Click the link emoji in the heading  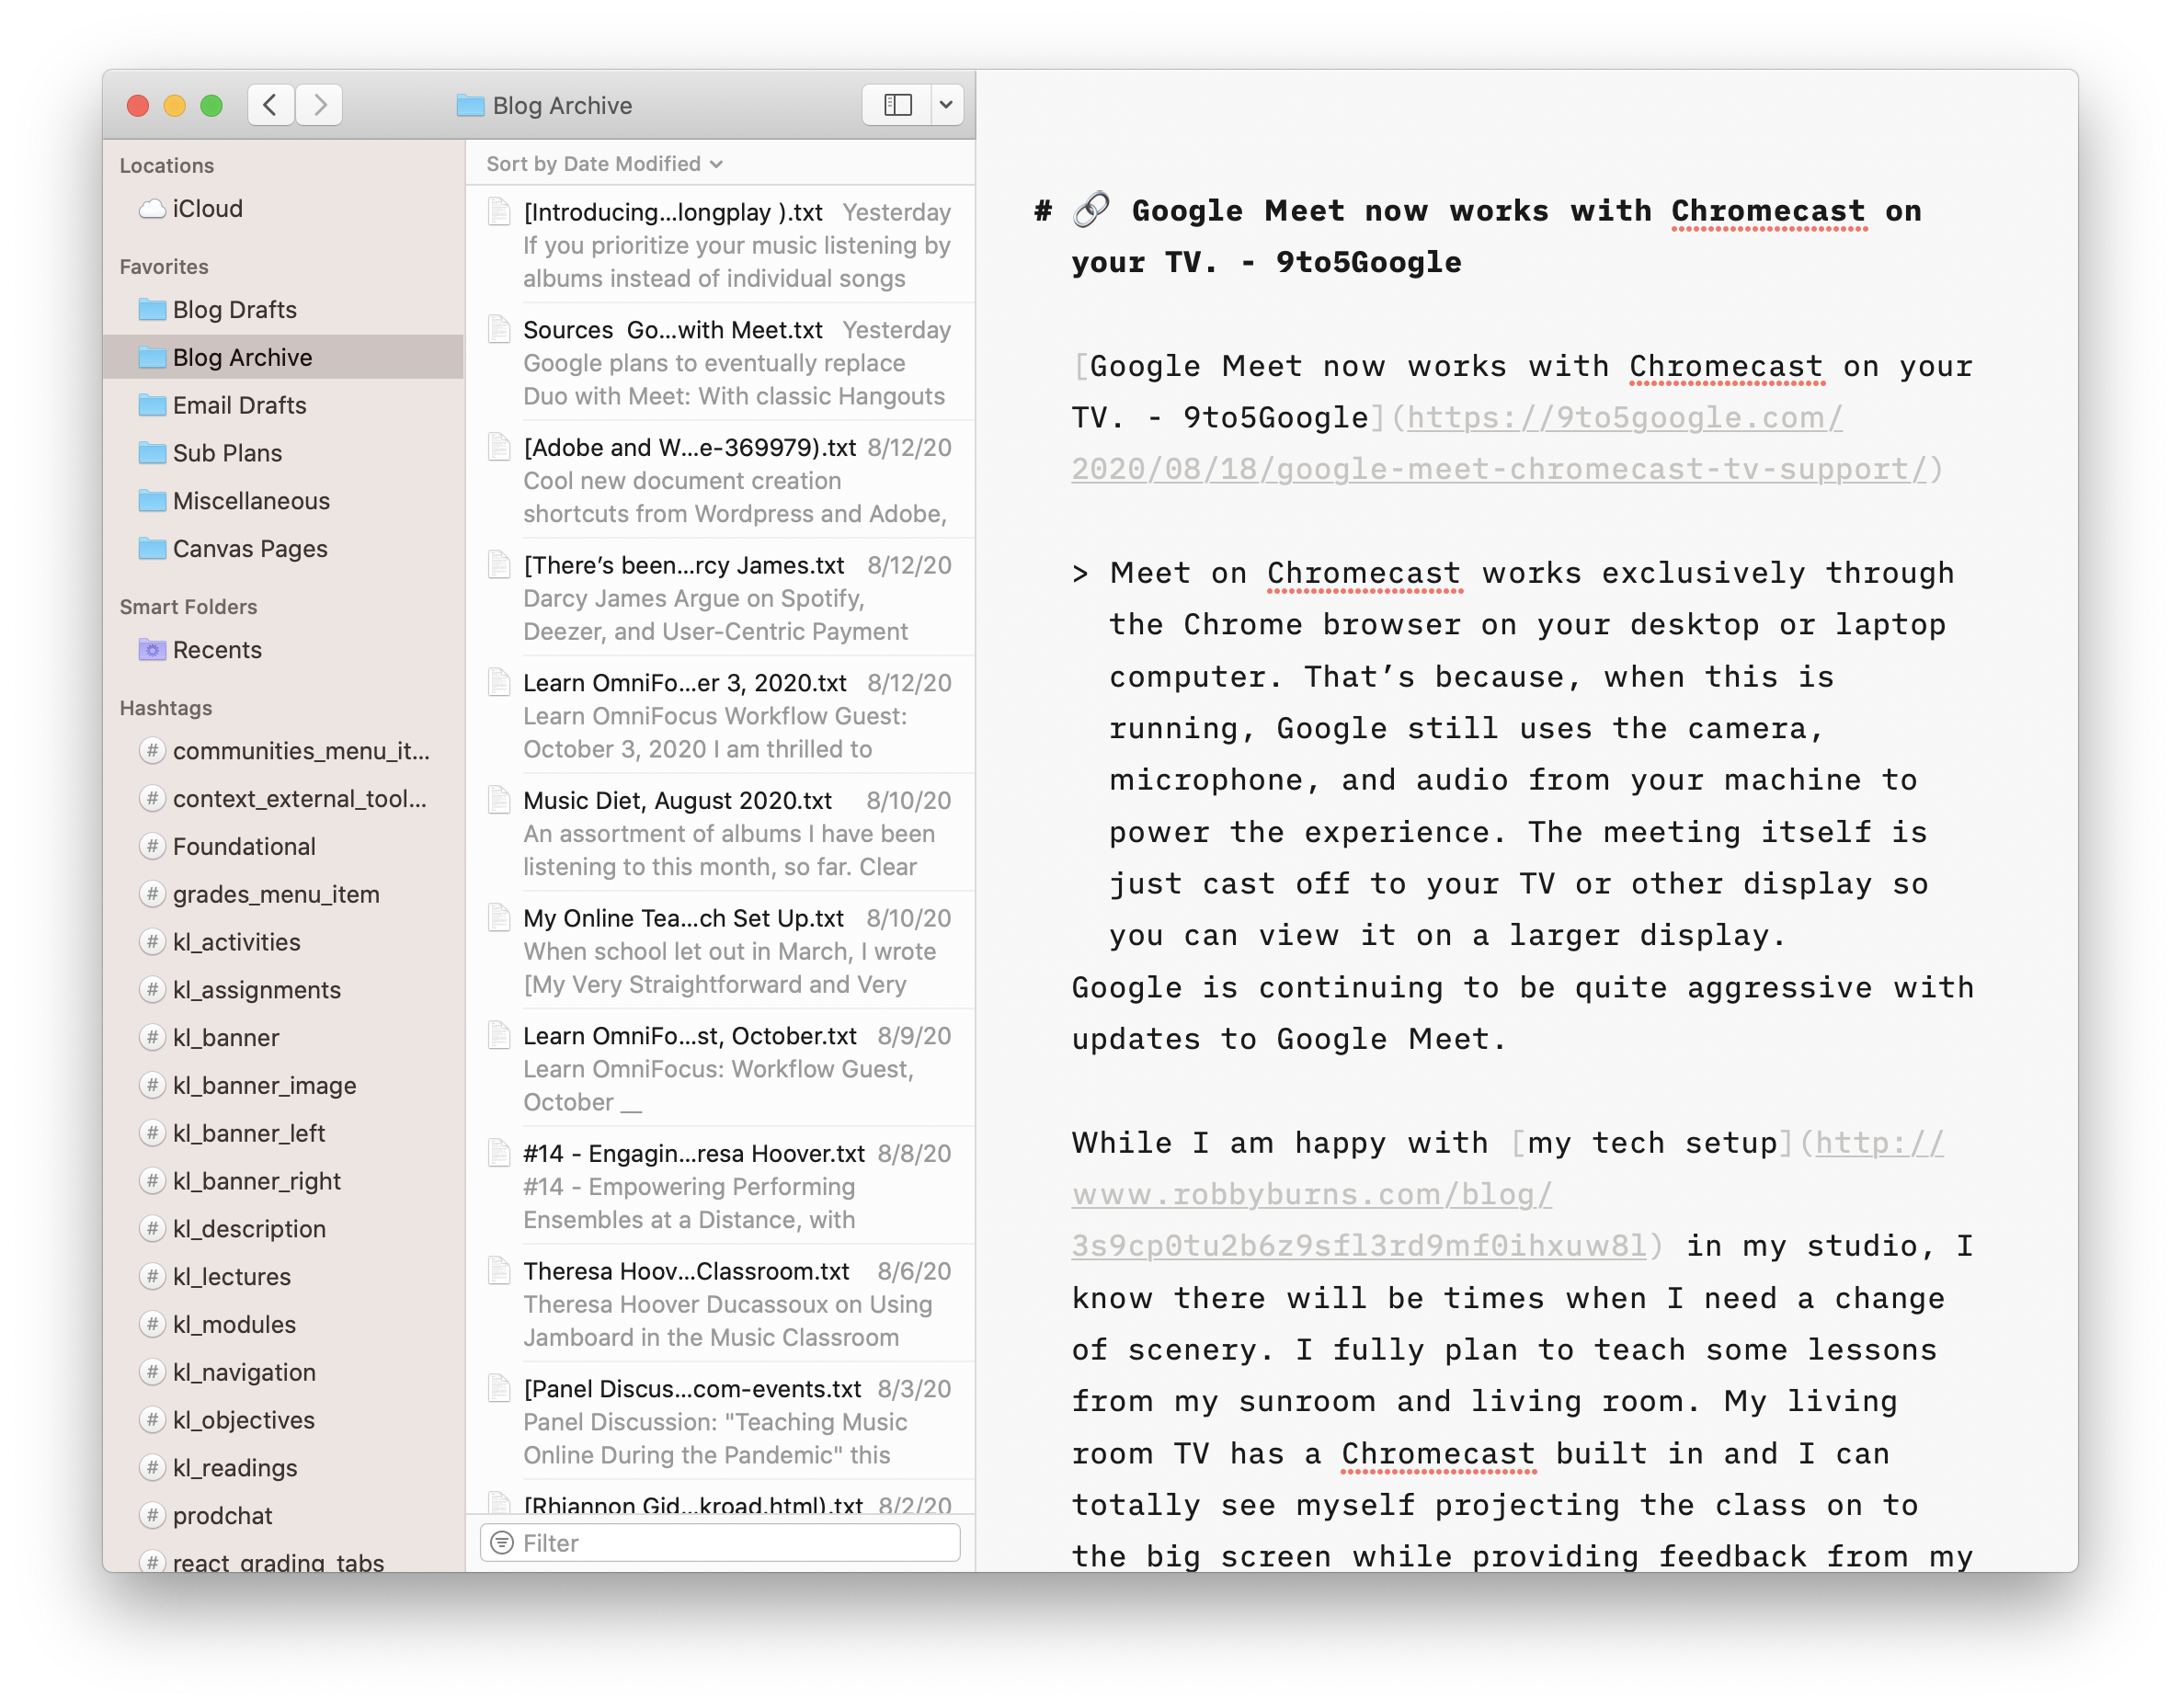[1091, 209]
